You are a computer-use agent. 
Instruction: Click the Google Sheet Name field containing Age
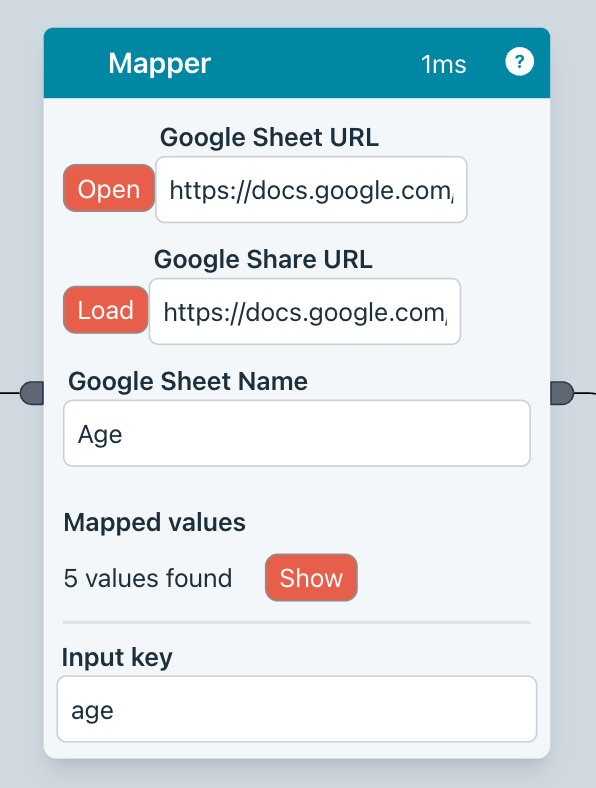coord(296,433)
